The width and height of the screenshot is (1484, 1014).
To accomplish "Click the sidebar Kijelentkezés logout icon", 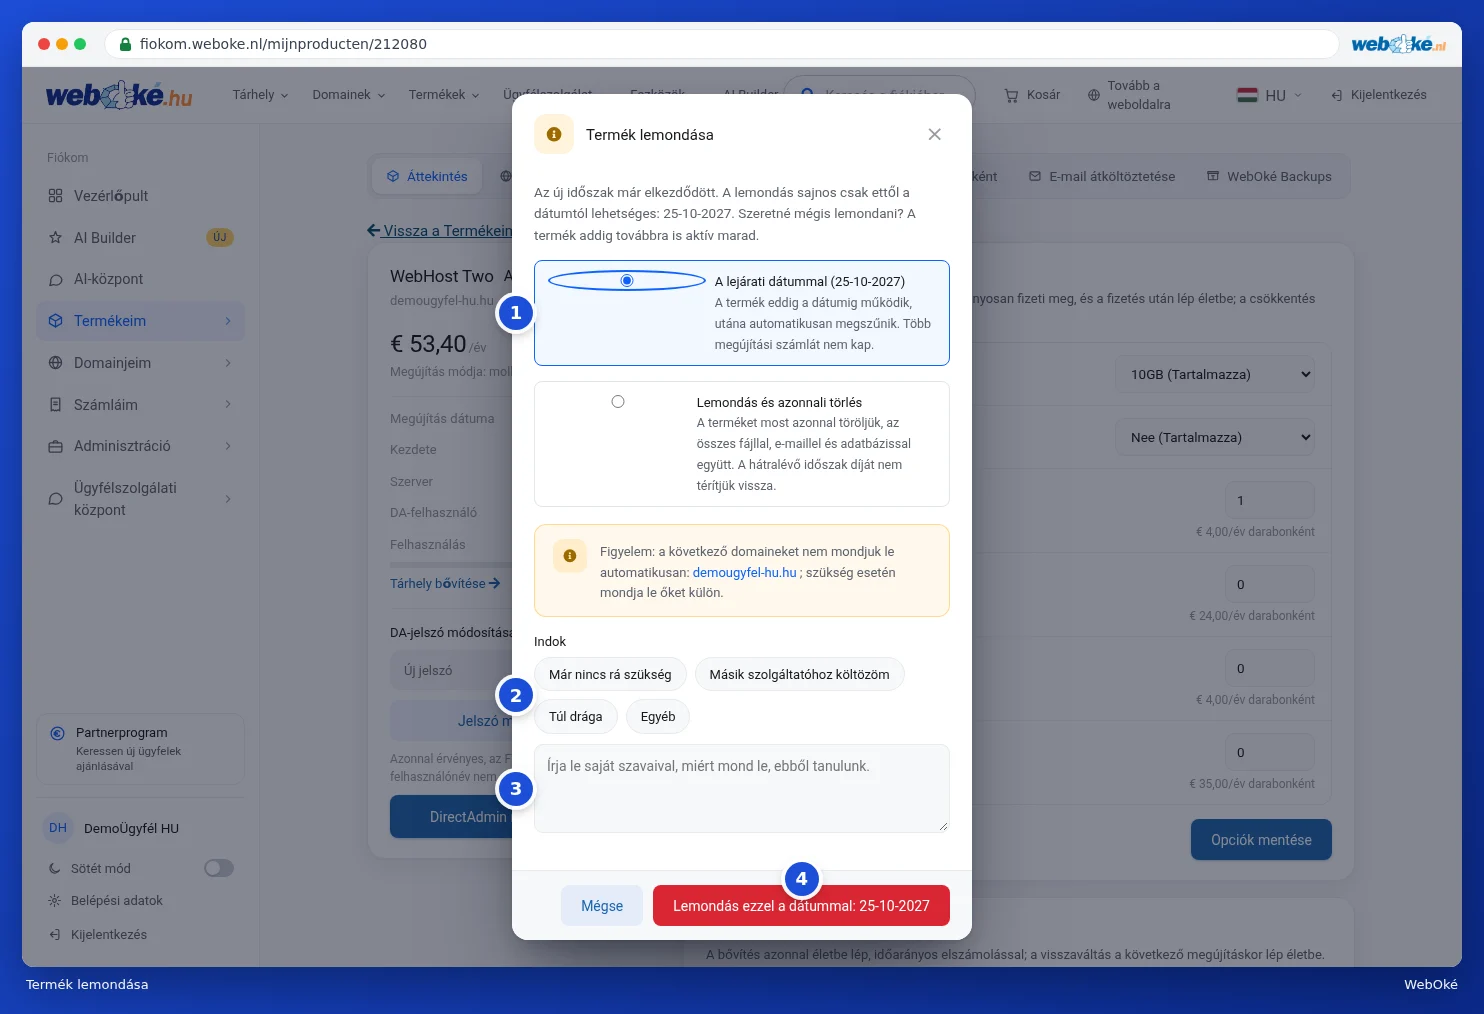I will (x=55, y=935).
